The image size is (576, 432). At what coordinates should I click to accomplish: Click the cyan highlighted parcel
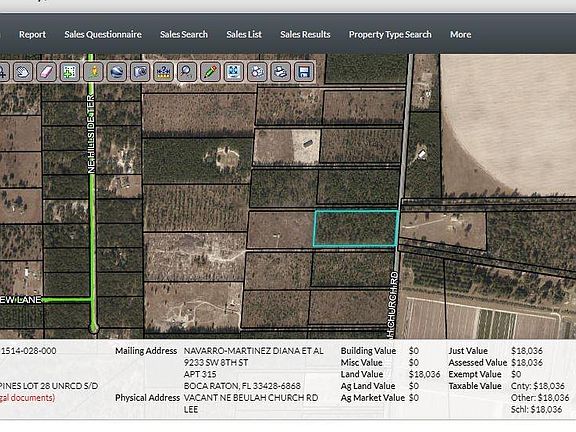click(x=356, y=228)
